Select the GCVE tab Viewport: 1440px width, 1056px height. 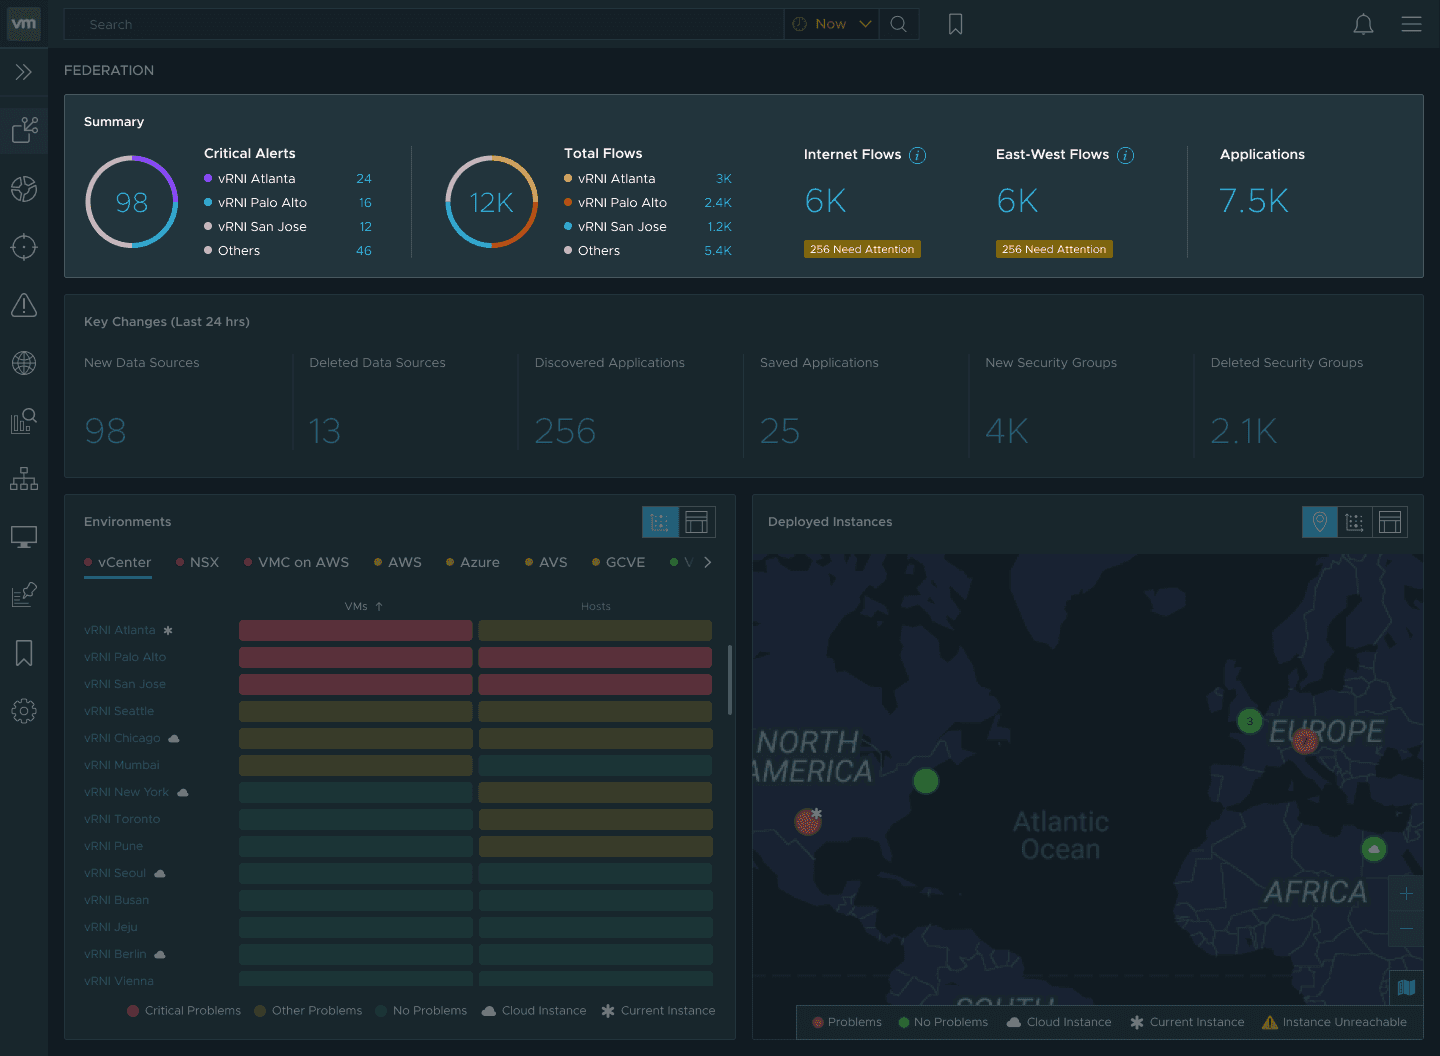[618, 563]
